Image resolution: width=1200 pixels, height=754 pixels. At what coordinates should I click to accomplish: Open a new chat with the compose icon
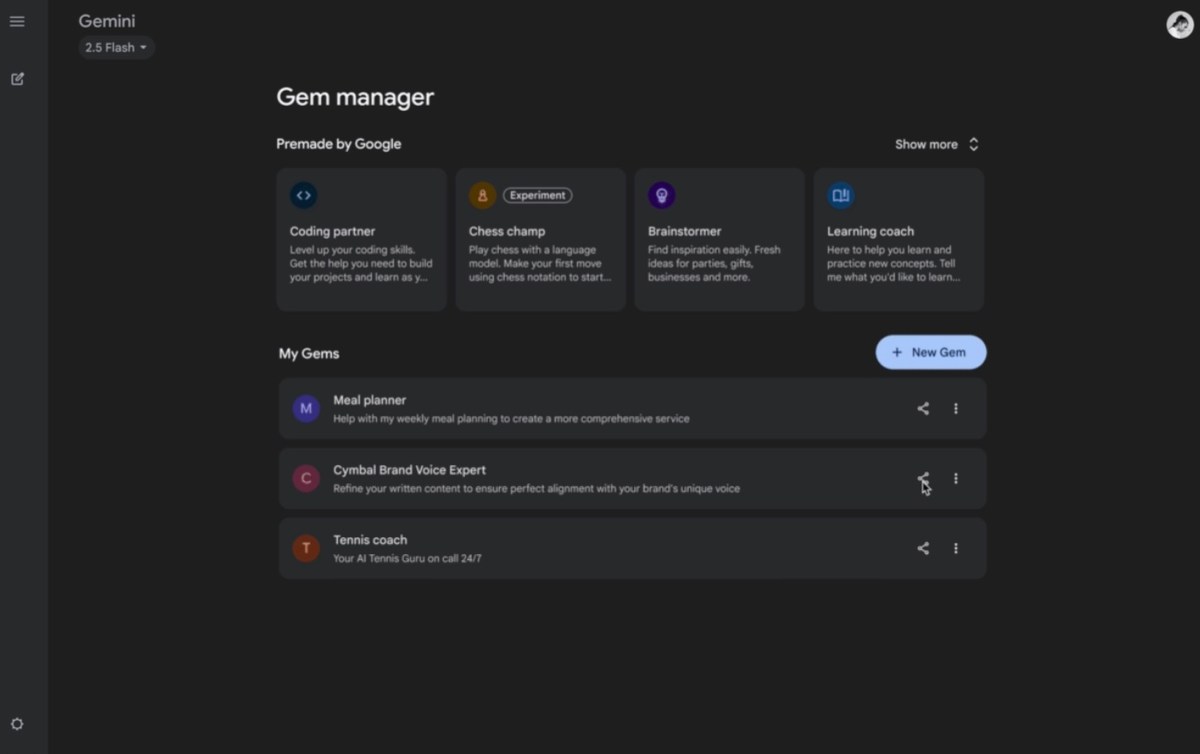click(x=17, y=78)
